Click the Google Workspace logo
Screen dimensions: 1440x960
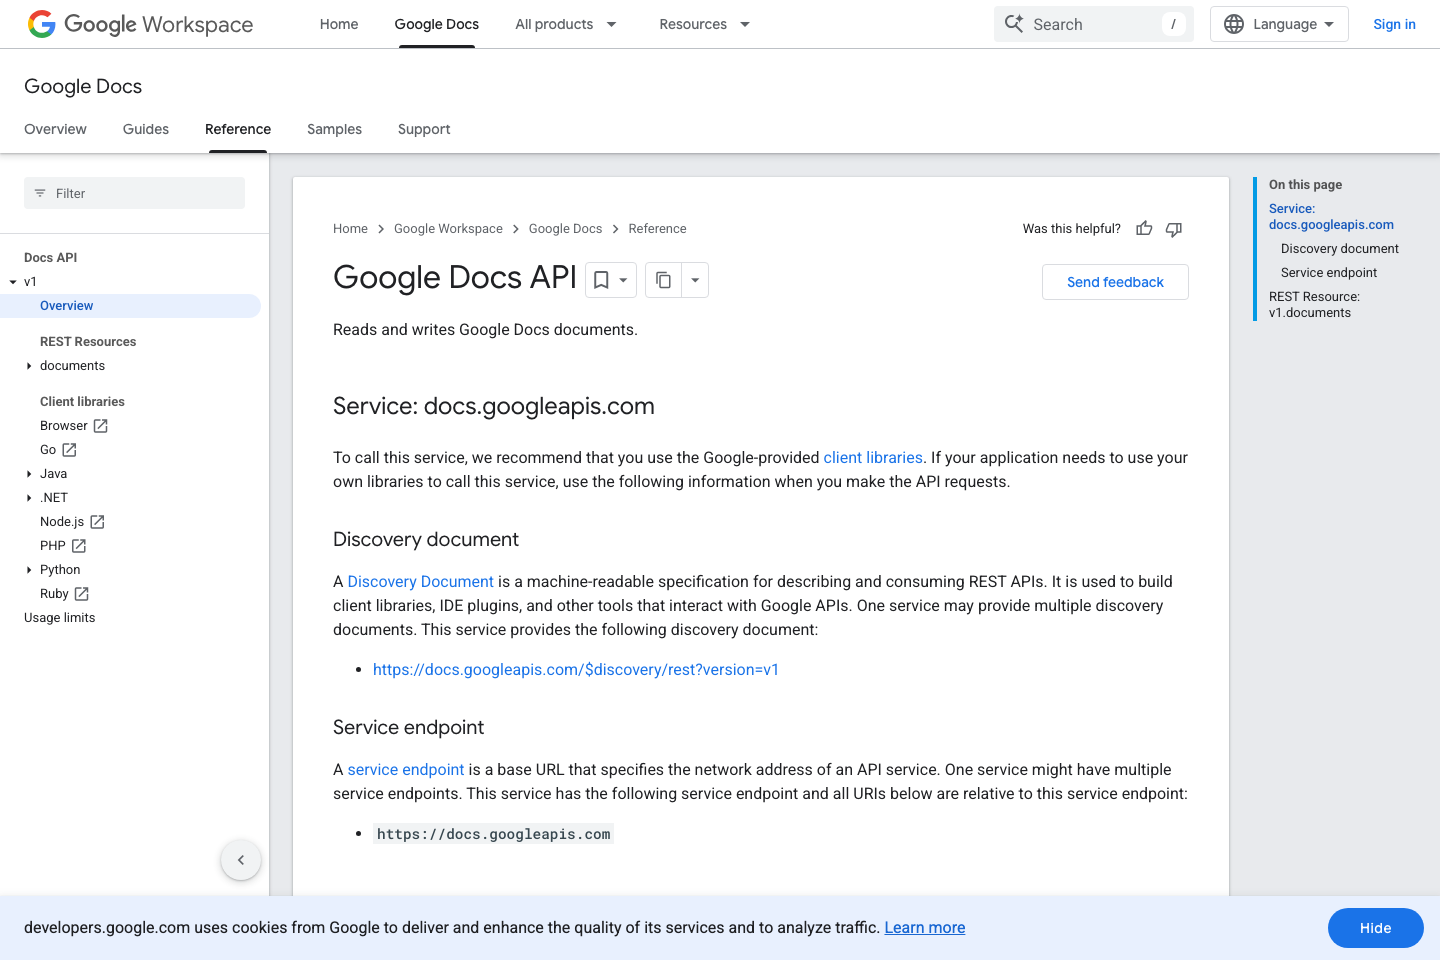pyautogui.click(x=140, y=24)
